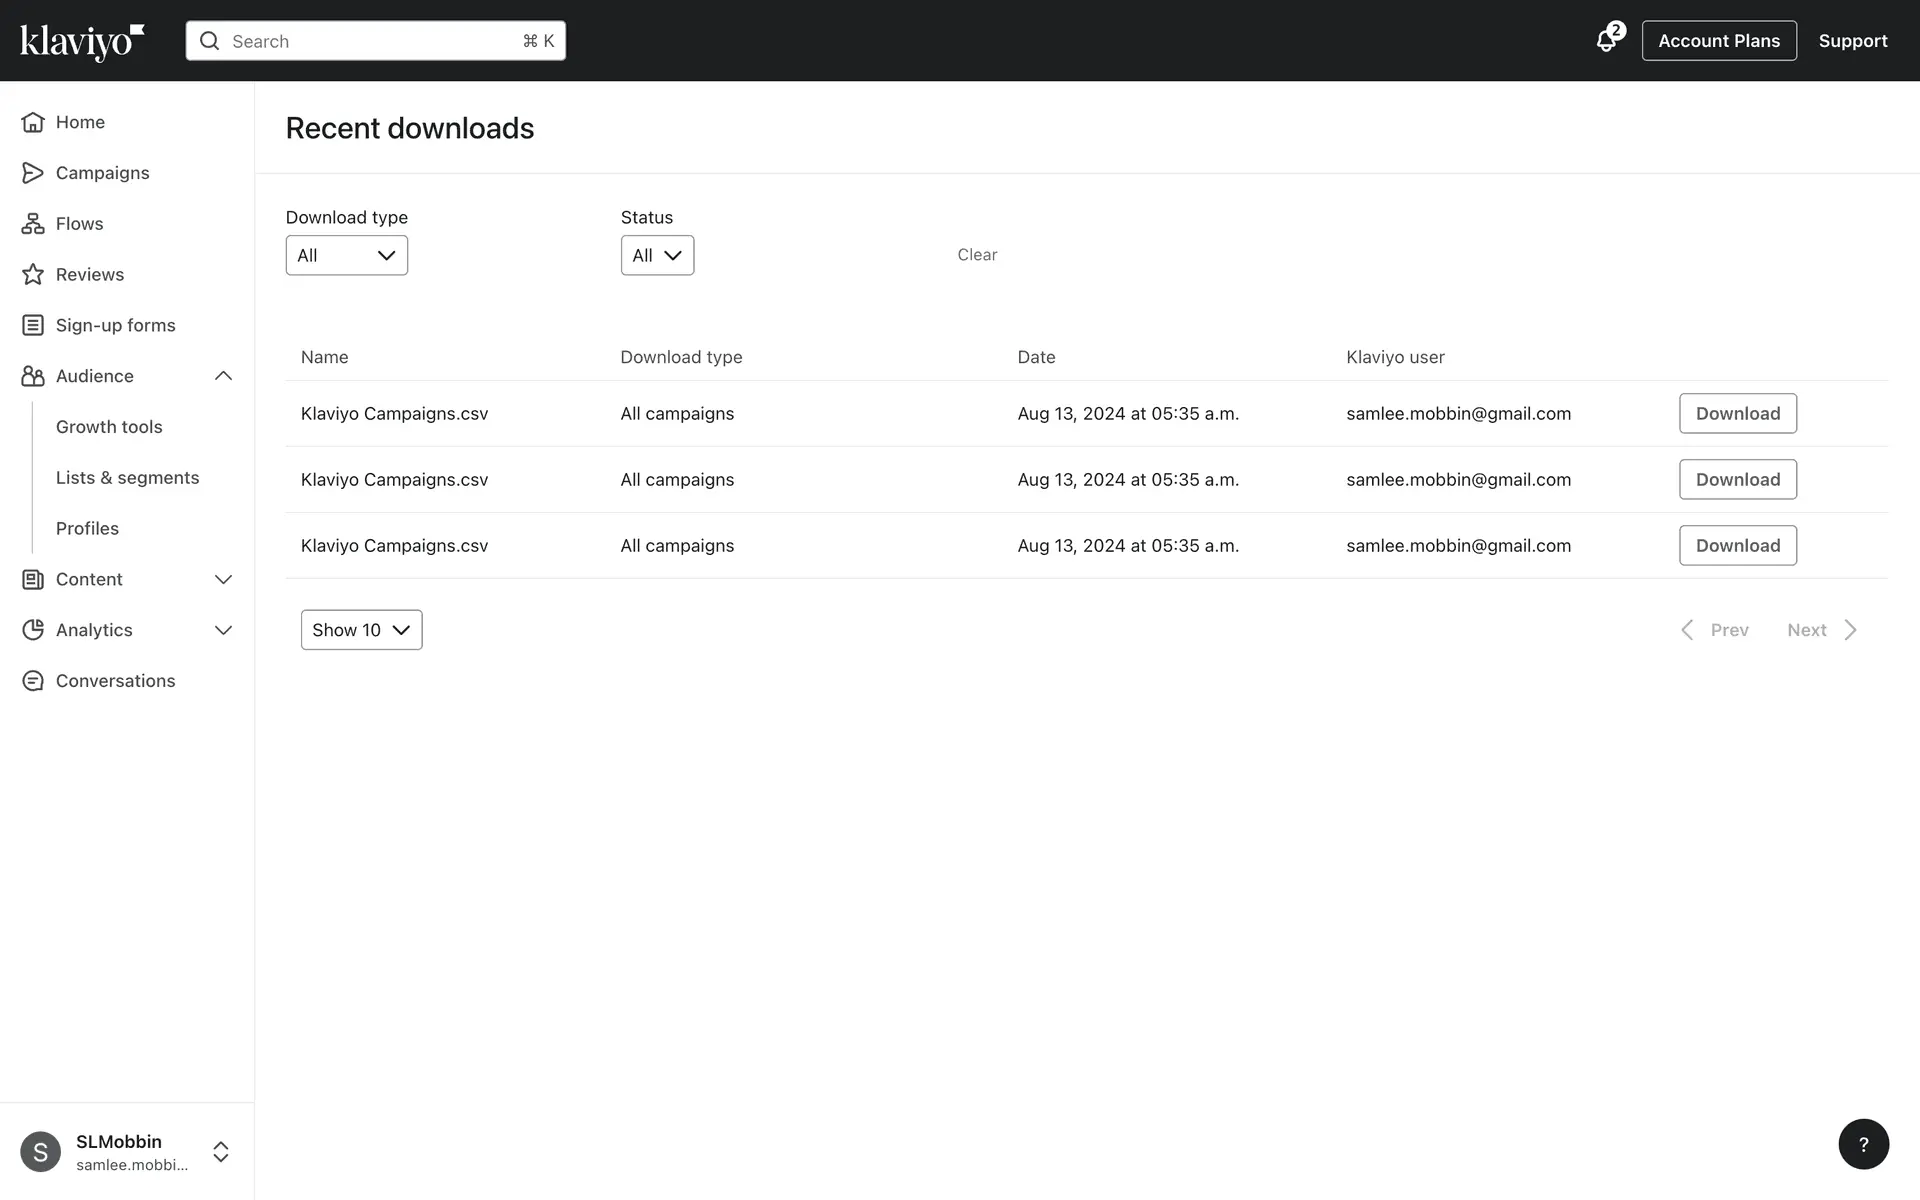The width and height of the screenshot is (1920, 1200).
Task: Click the Klaviyo logo
Action: (x=82, y=41)
